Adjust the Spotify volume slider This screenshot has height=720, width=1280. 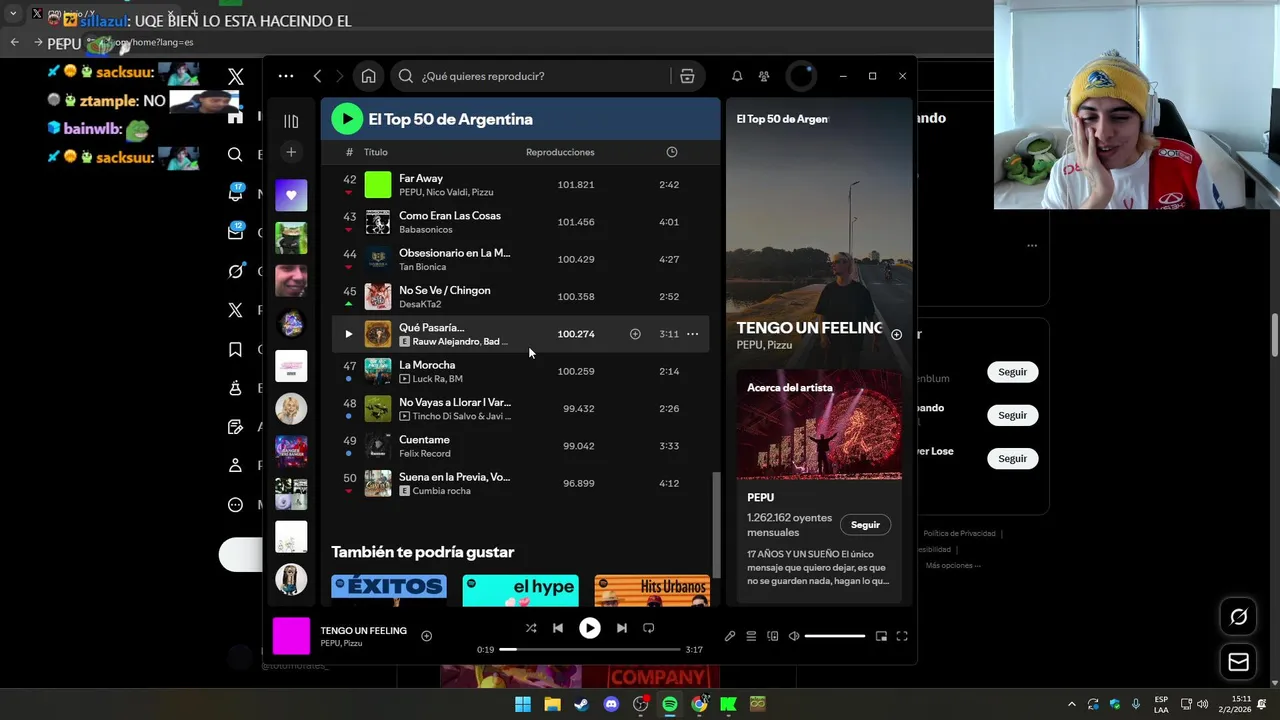[835, 636]
